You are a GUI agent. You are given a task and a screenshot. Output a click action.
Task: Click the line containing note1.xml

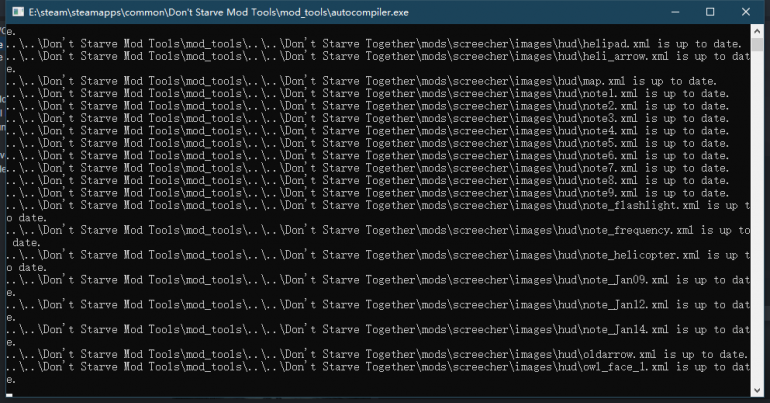[367, 93]
